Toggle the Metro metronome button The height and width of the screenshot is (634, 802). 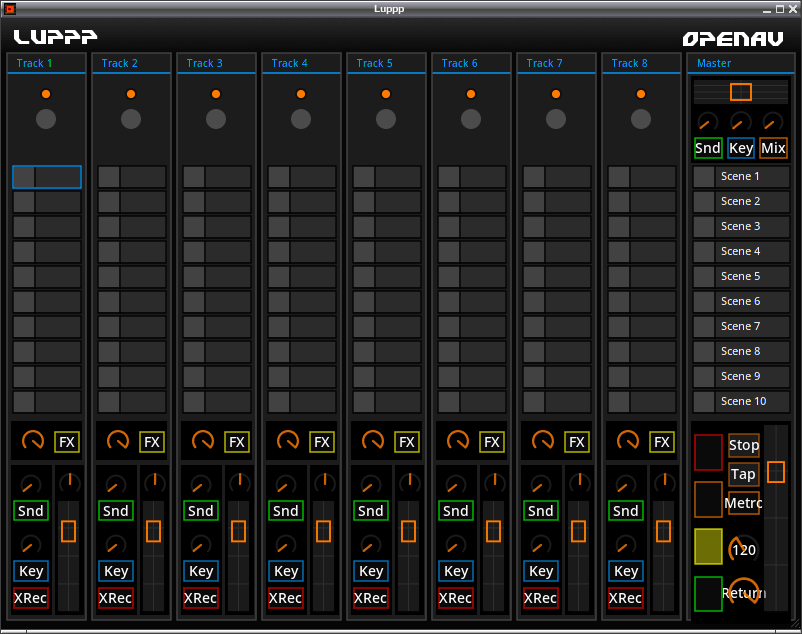coord(743,503)
